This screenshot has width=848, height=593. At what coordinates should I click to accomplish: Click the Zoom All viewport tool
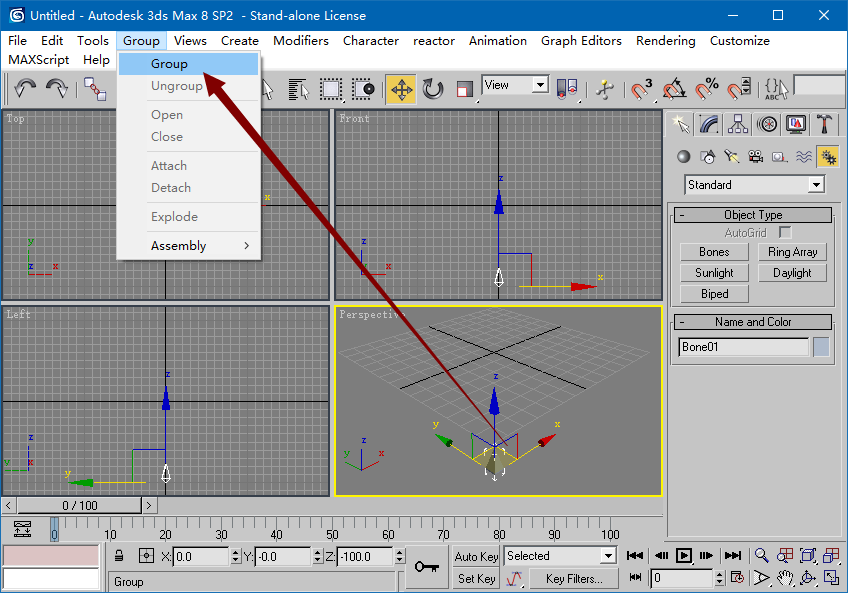coord(785,556)
